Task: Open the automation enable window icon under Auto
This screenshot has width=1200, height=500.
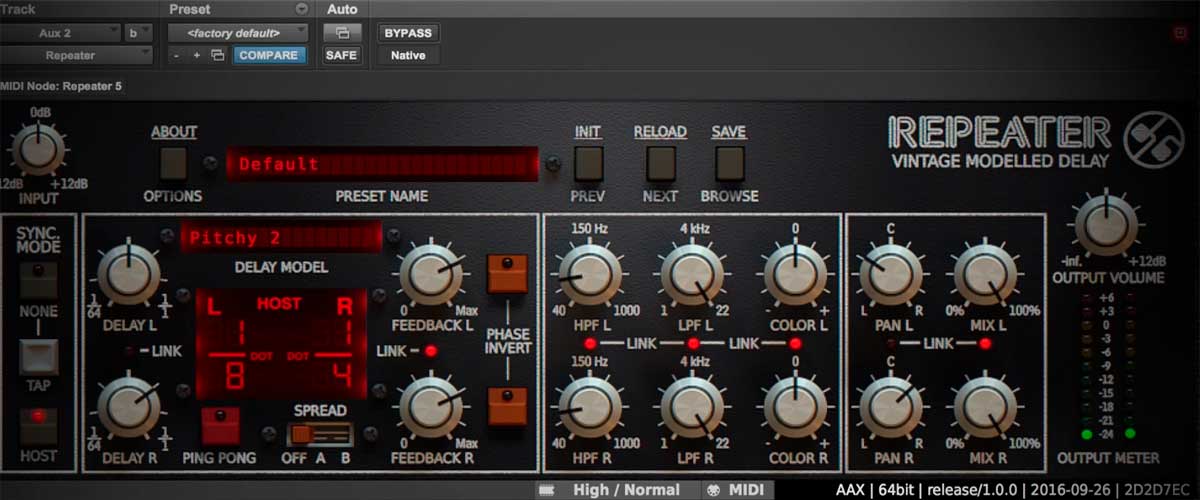Action: pyautogui.click(x=341, y=32)
